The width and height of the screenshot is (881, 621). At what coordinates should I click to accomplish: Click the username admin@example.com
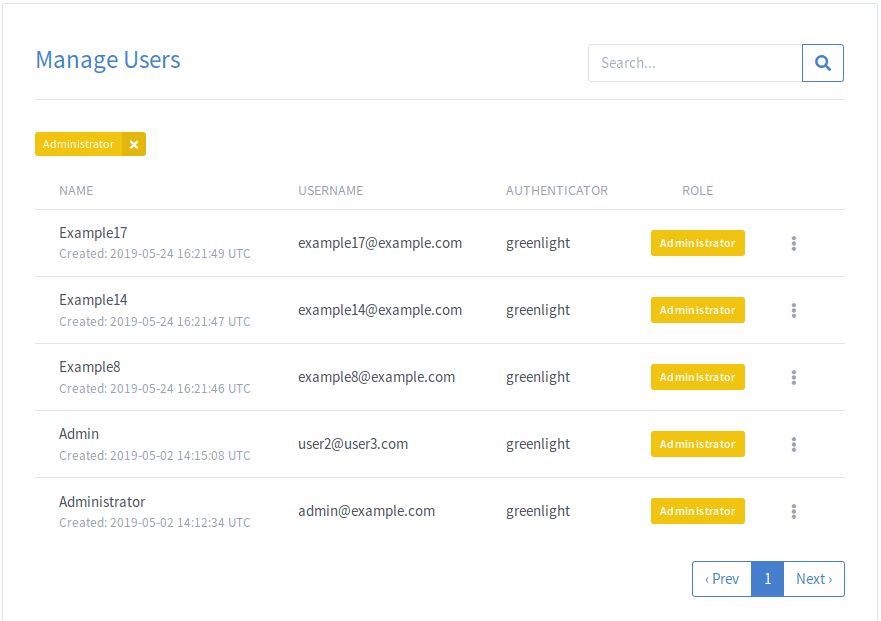366,511
